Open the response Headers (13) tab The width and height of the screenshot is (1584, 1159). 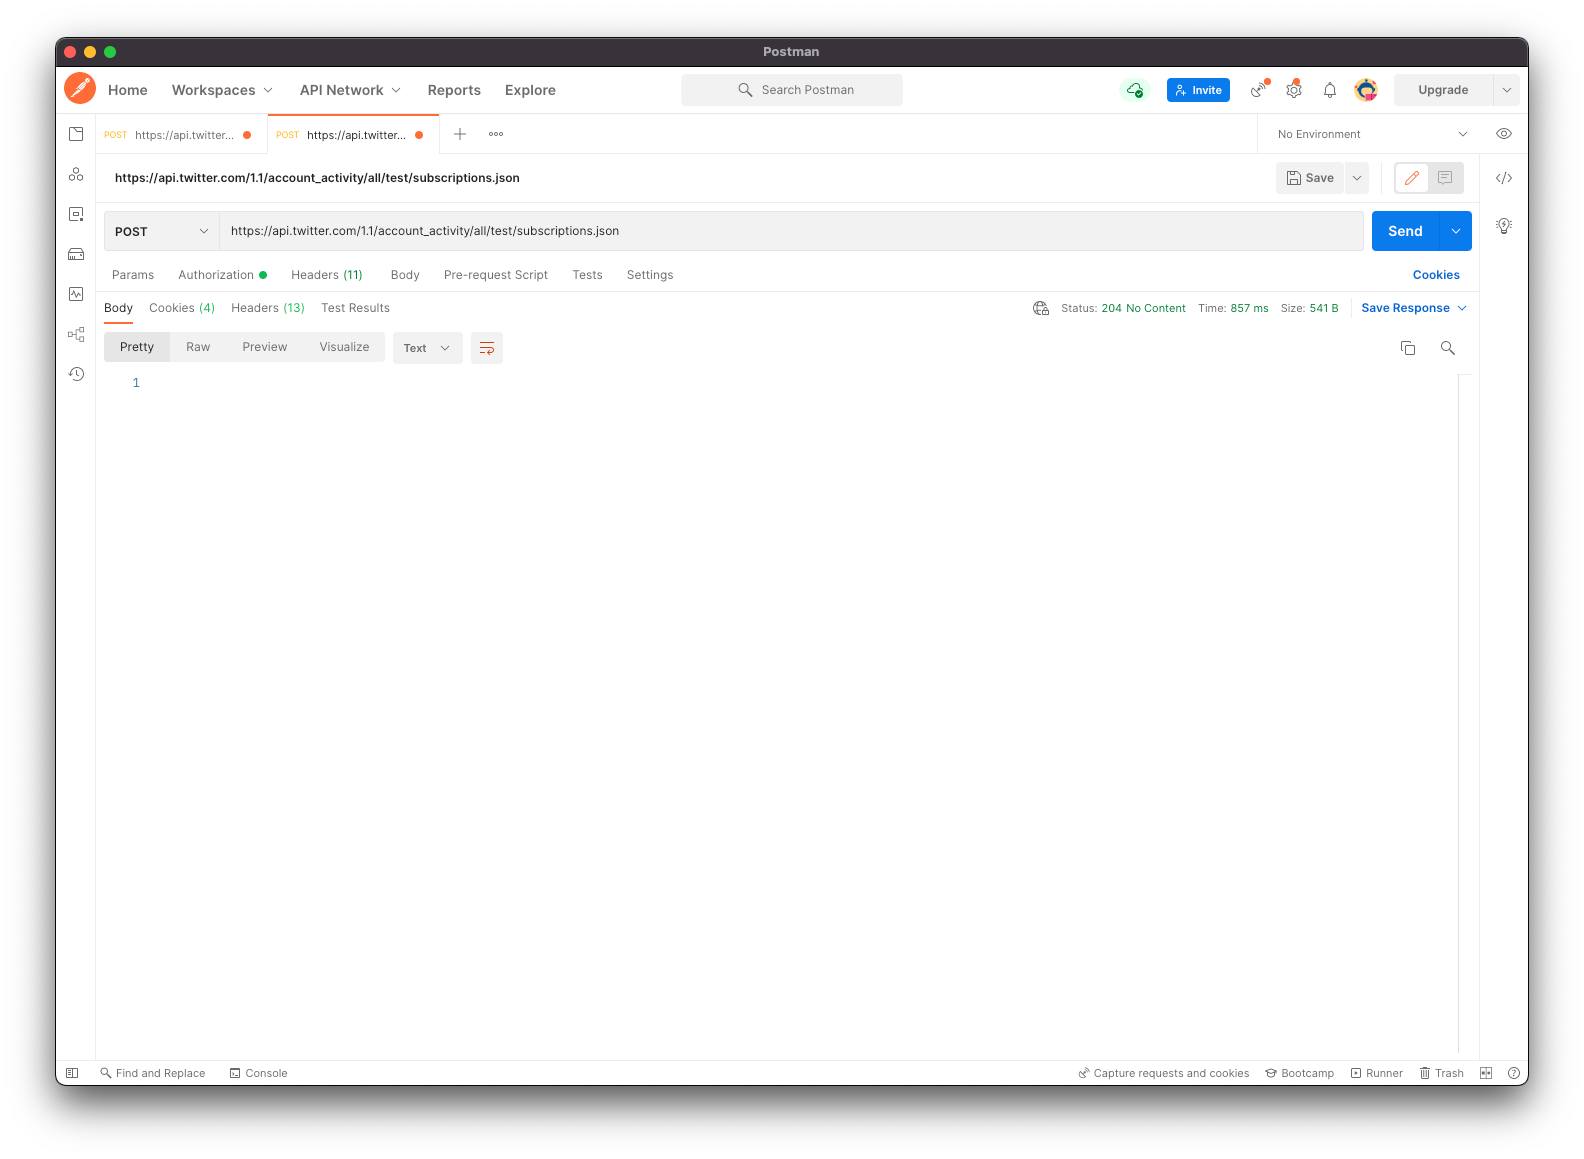(268, 308)
